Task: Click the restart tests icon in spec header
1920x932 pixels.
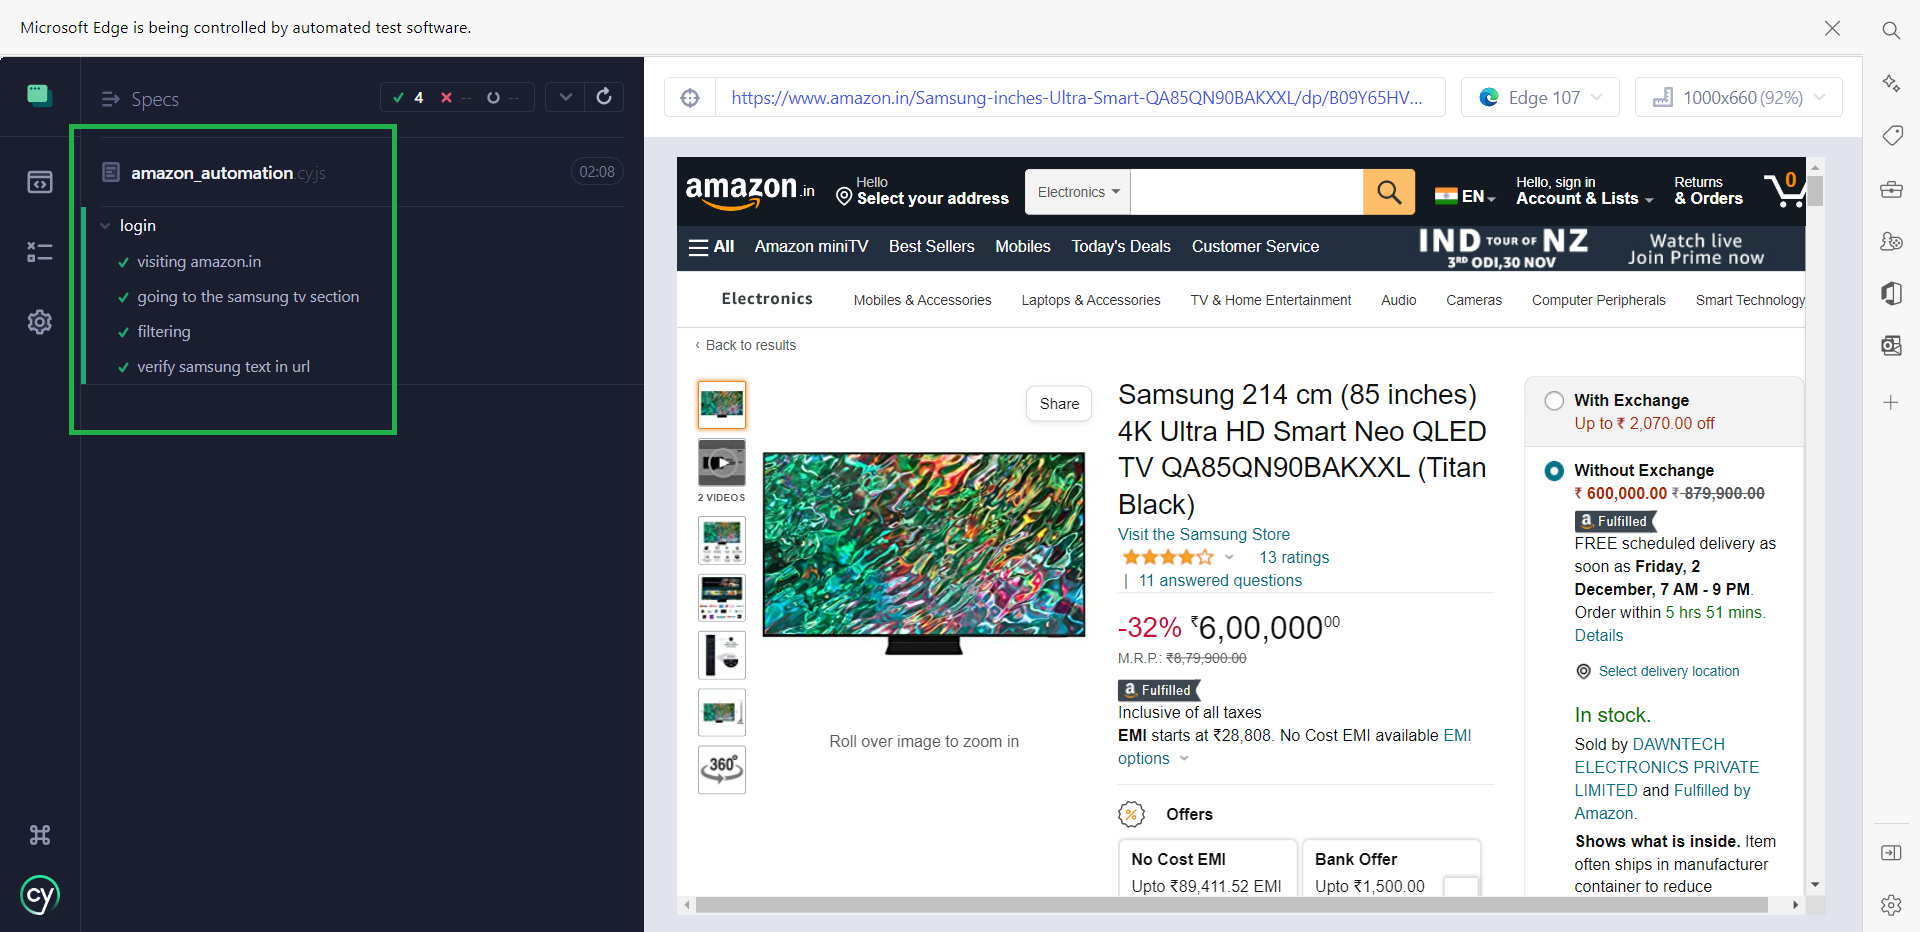Action: [x=604, y=96]
